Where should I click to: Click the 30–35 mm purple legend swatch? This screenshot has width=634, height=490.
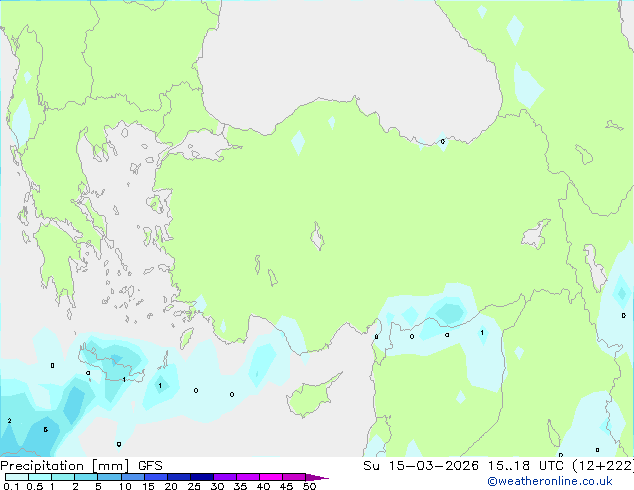tap(225, 477)
